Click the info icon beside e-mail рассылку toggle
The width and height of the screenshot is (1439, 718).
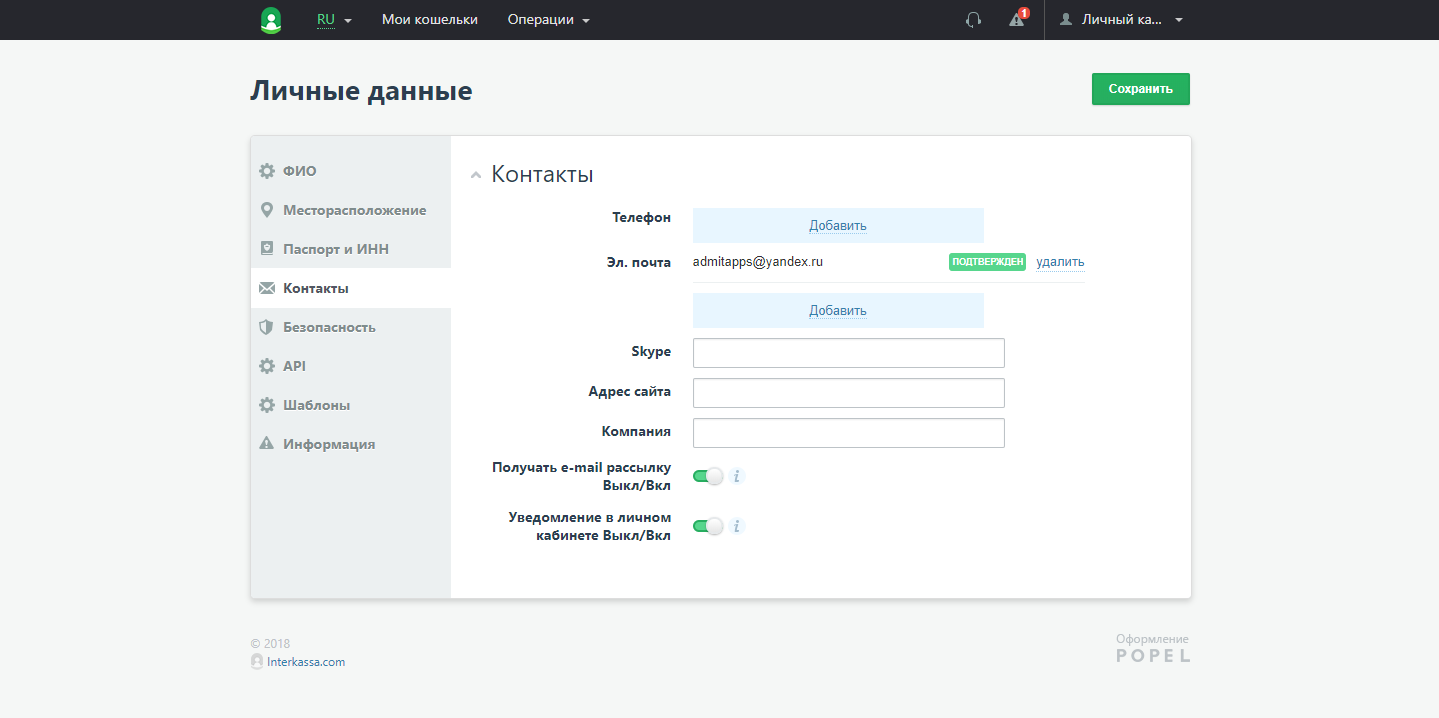pos(737,477)
